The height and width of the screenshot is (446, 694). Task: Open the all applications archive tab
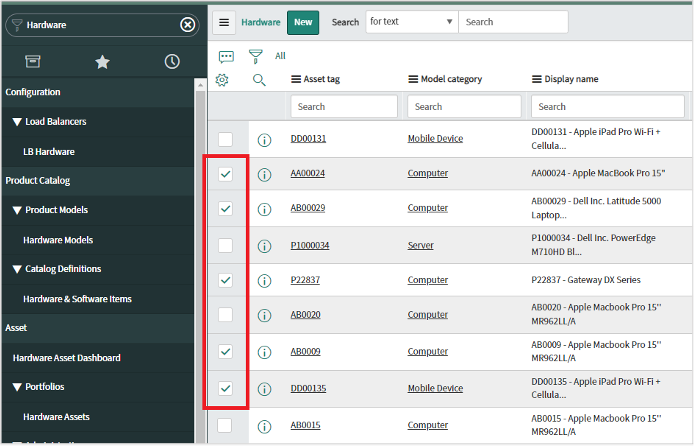pos(33,62)
